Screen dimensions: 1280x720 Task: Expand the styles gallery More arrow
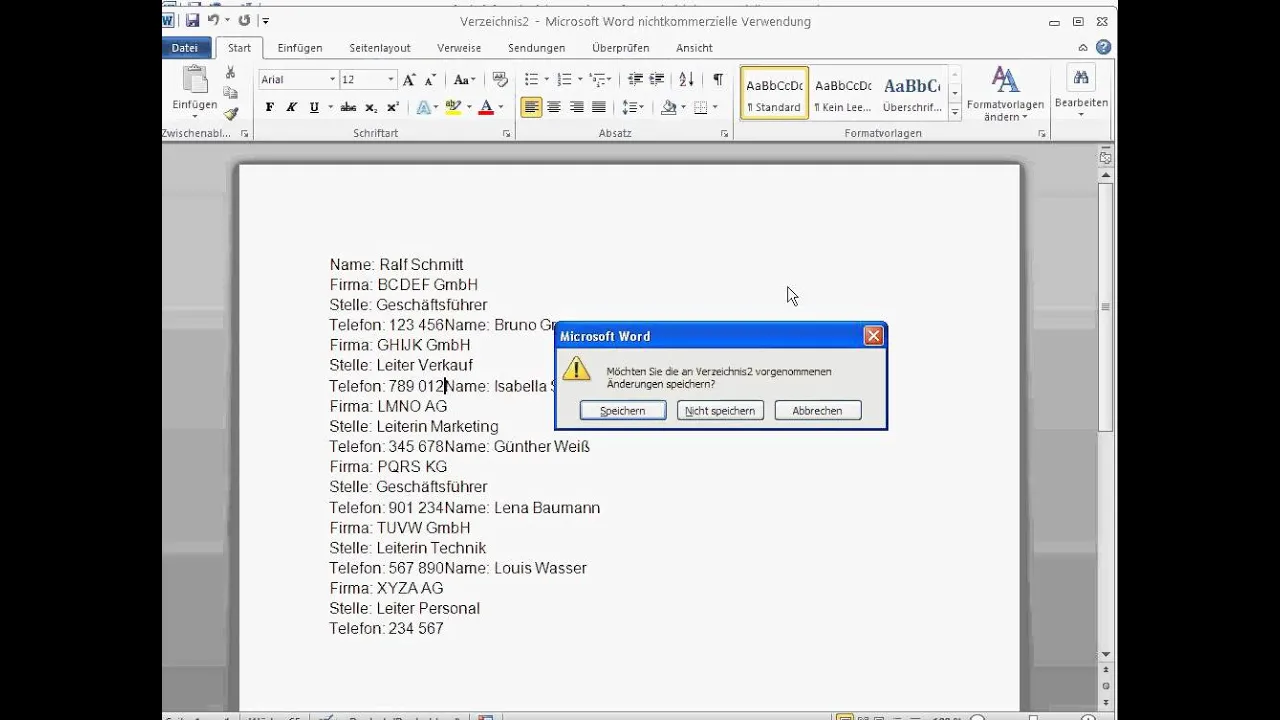tap(955, 112)
